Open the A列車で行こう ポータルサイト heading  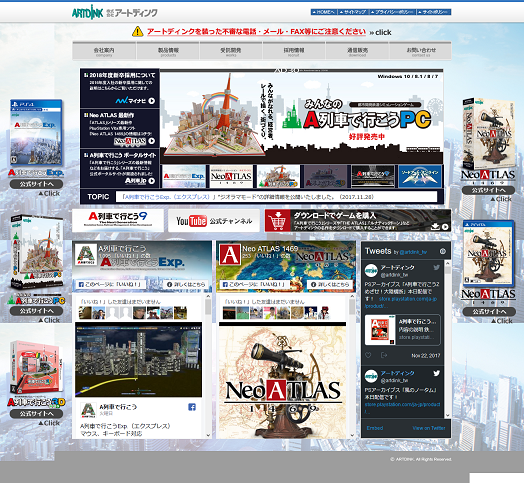click(123, 155)
